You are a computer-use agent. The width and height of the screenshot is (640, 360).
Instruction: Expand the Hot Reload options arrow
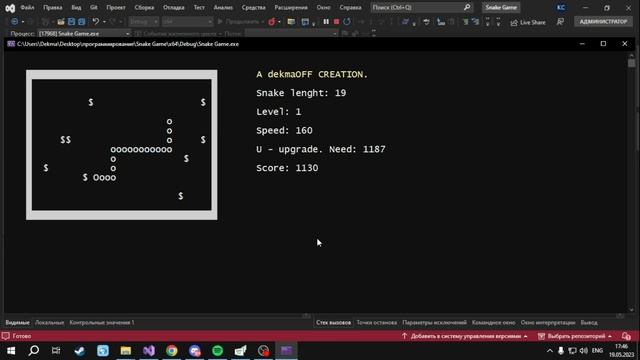[279, 22]
